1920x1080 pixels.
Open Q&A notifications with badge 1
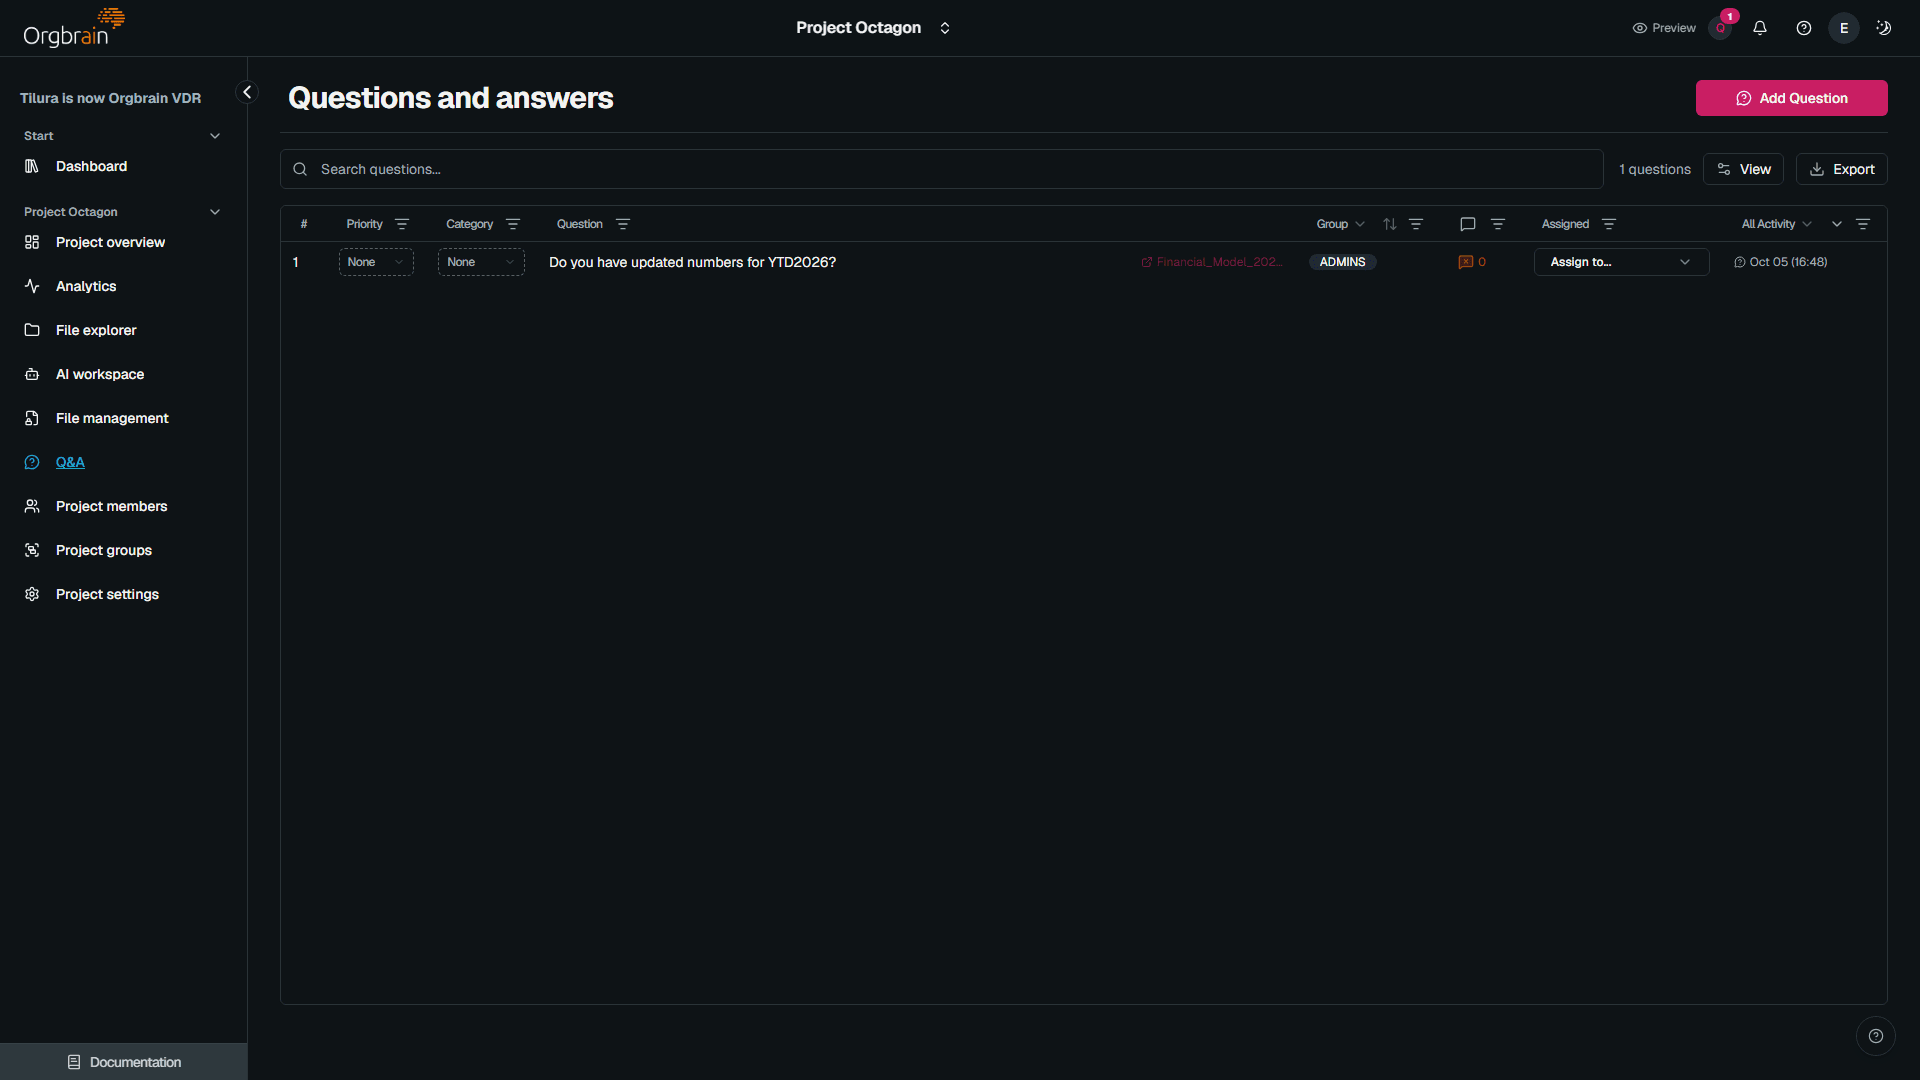click(1721, 28)
